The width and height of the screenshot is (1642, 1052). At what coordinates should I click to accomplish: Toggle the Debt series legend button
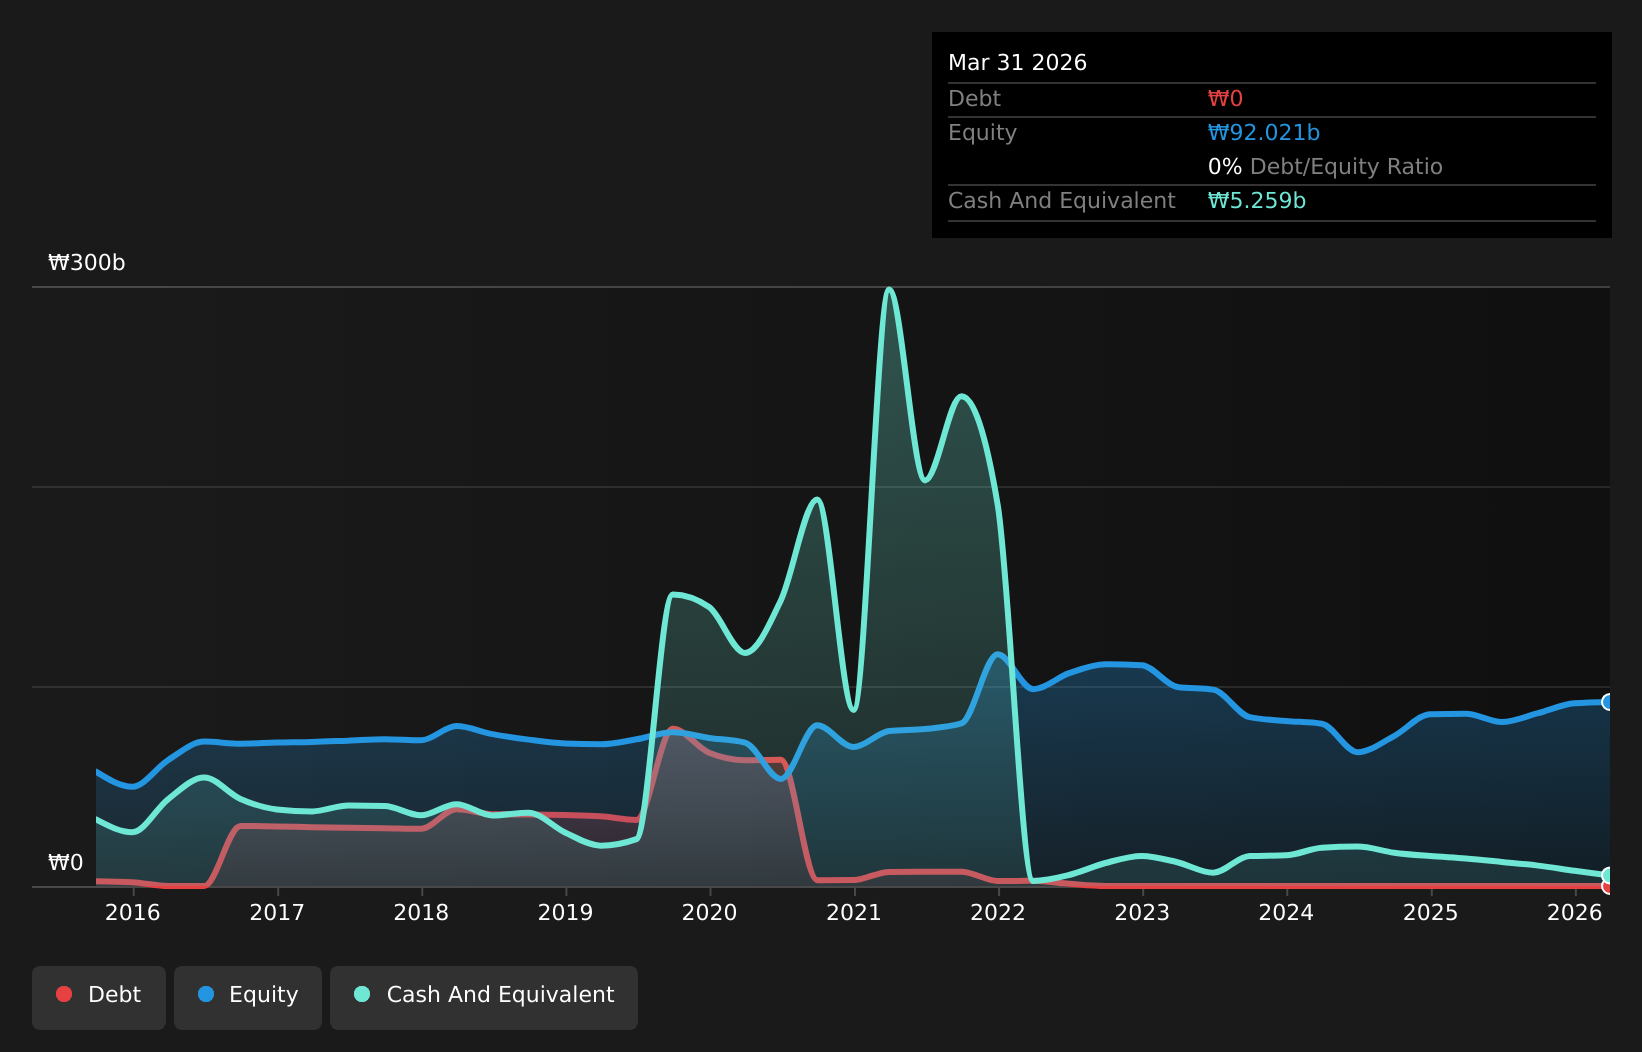pos(99,997)
